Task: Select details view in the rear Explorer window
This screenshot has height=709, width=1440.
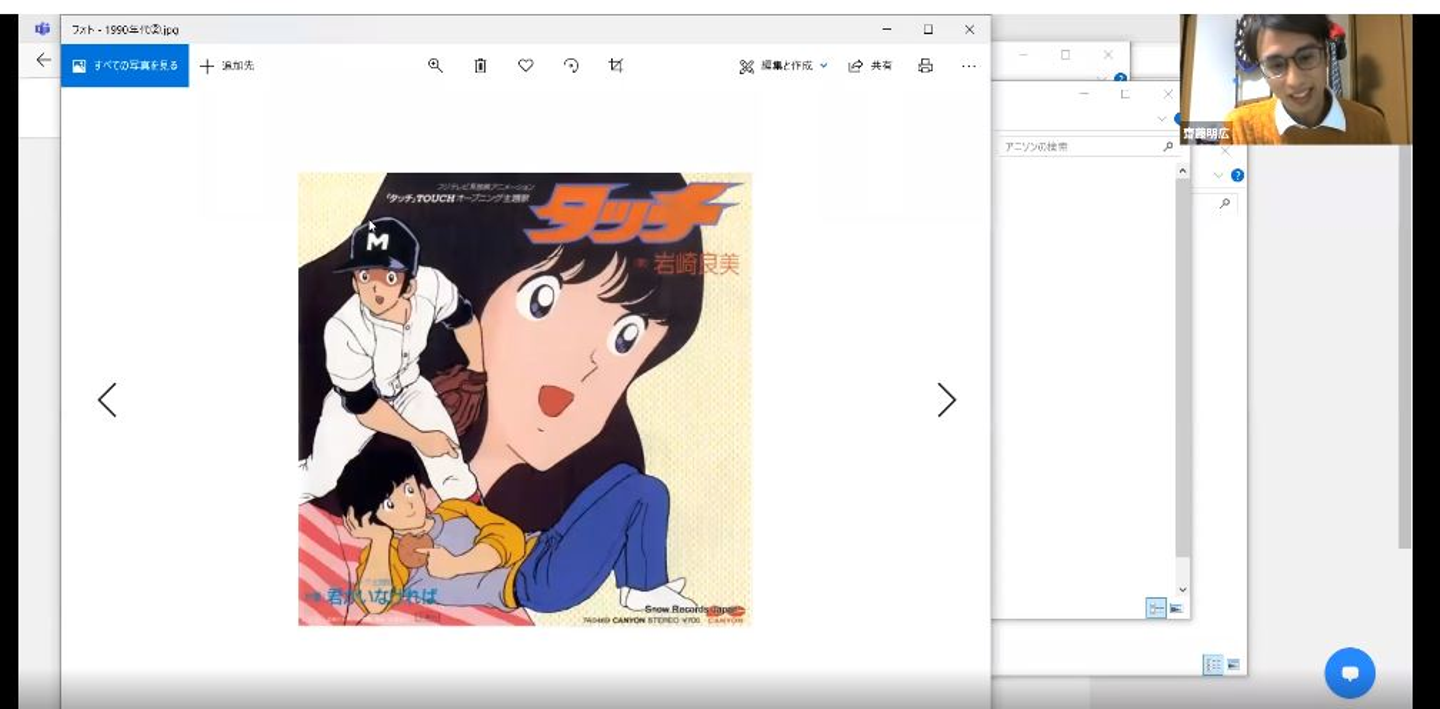Action: click(x=1213, y=664)
